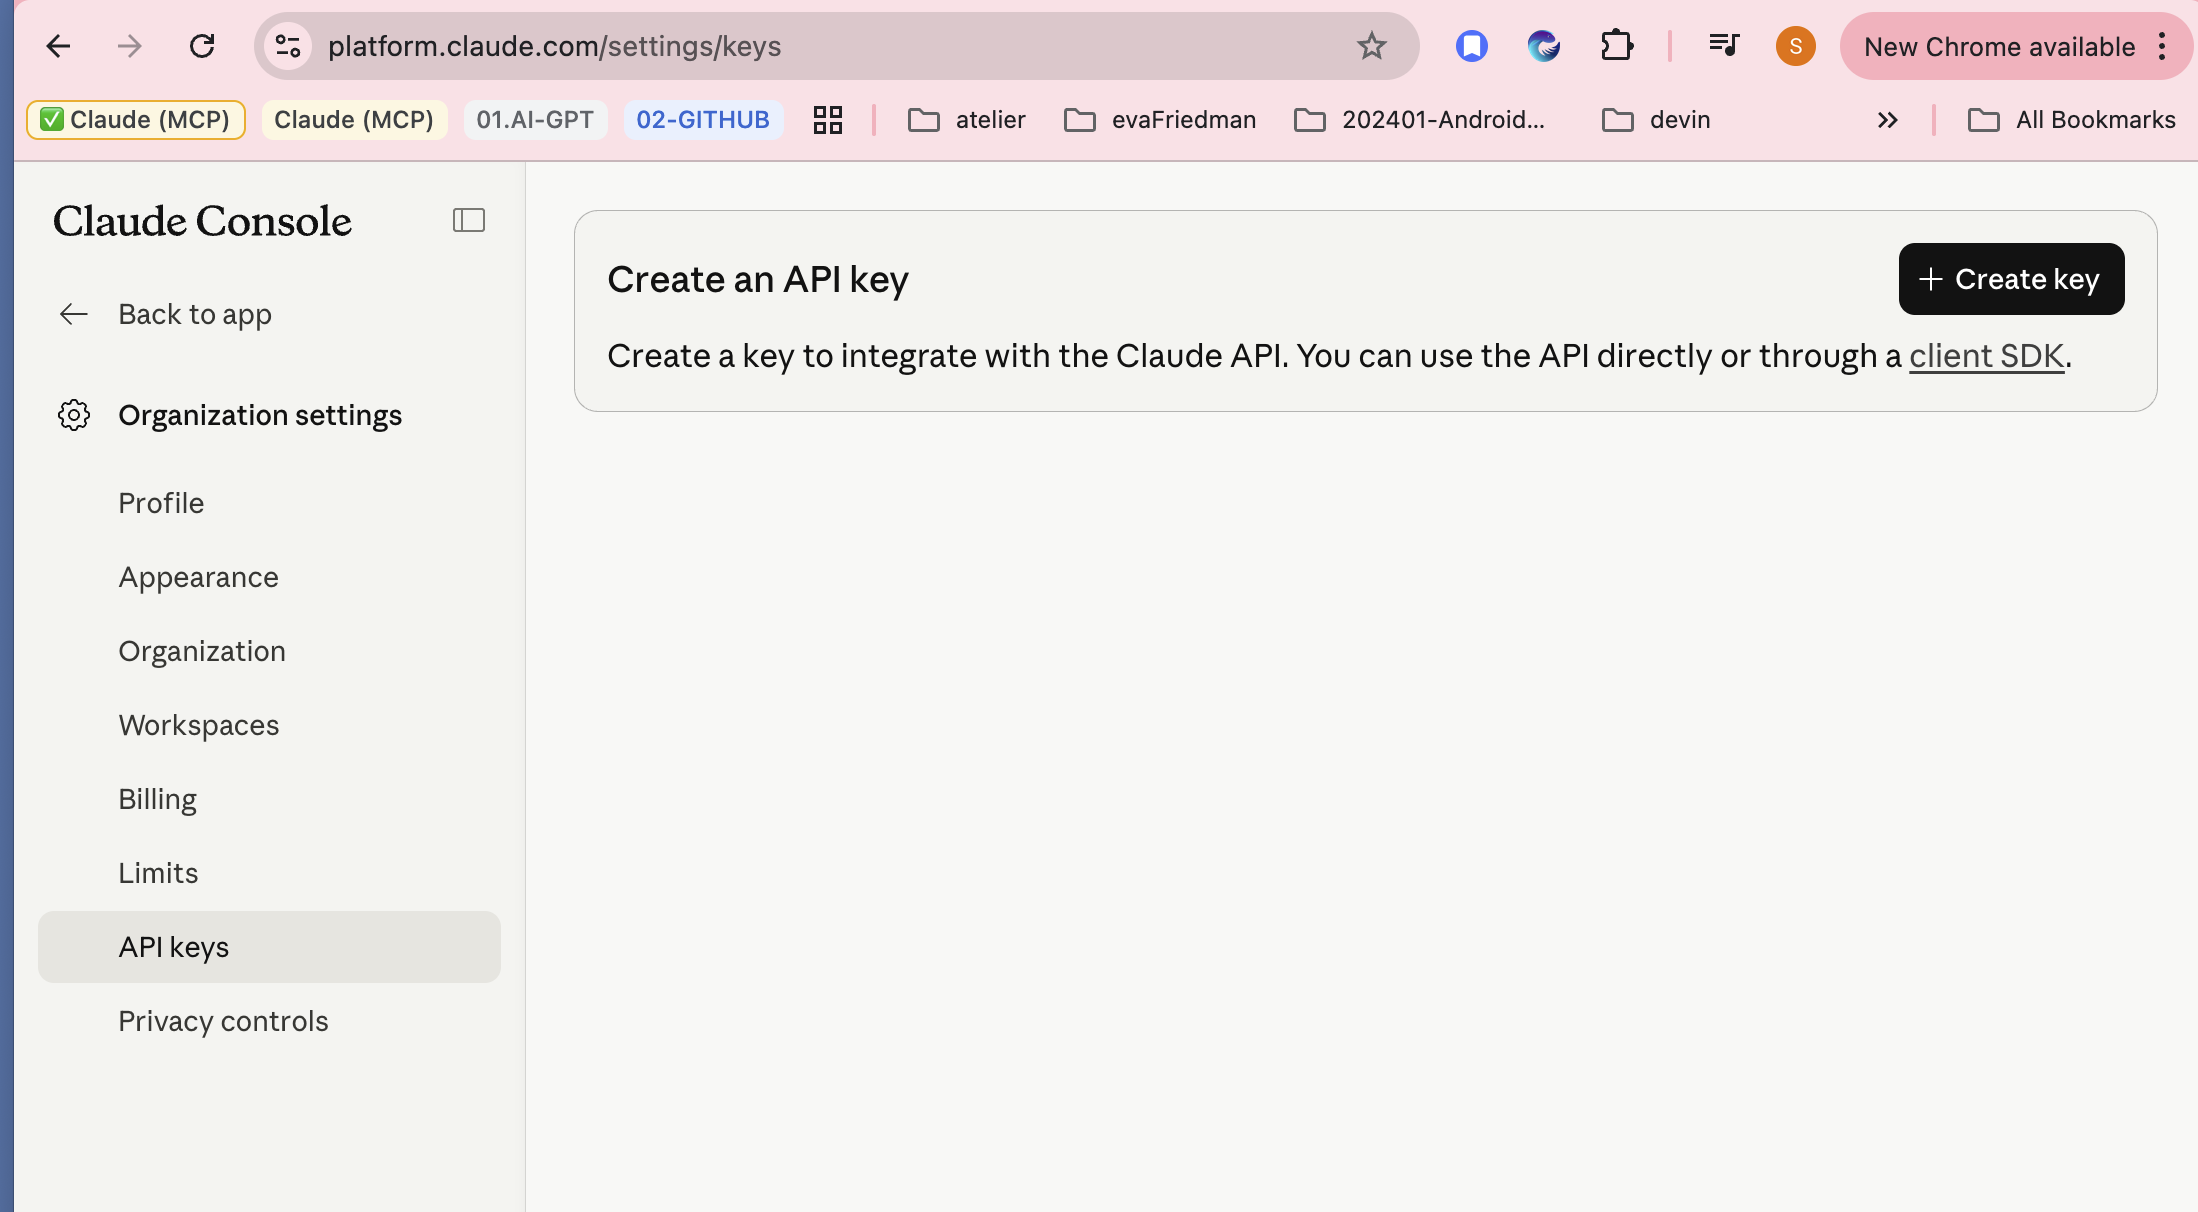Open the Extensions puzzle piece menu
The image size is (2198, 1212).
pos(1616,46)
